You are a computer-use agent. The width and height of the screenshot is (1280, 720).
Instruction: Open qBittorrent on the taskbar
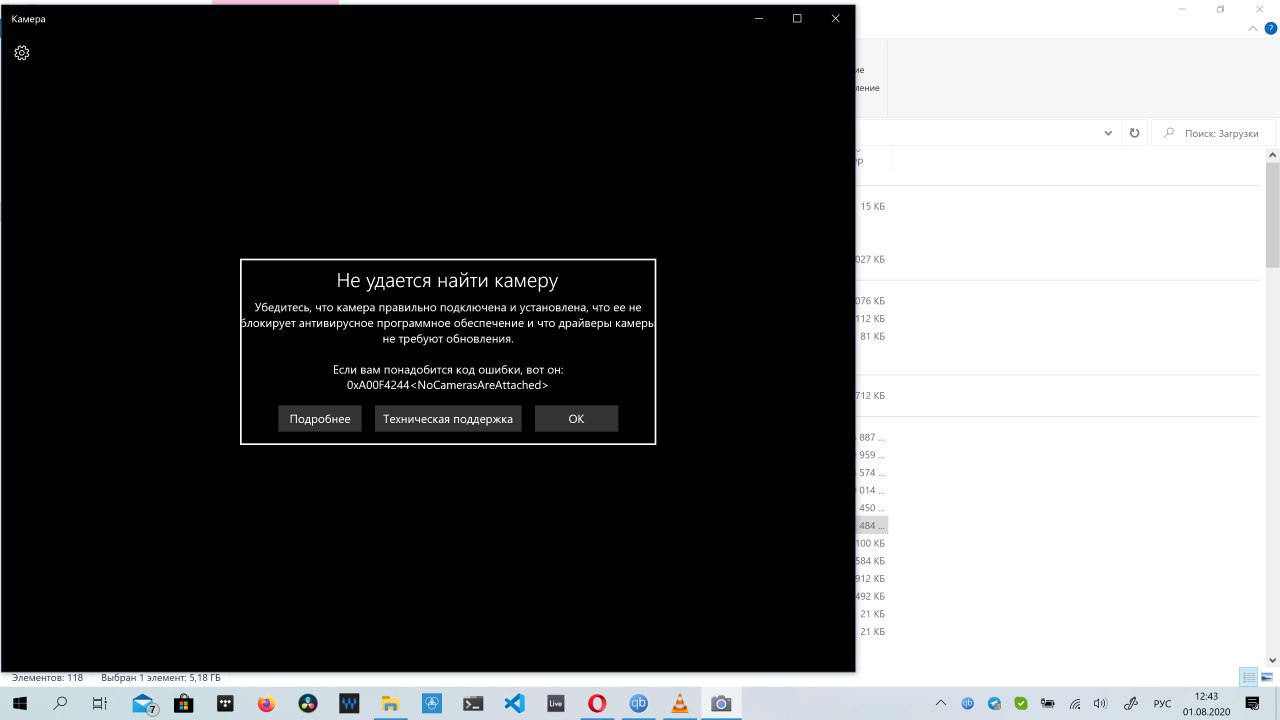[638, 703]
